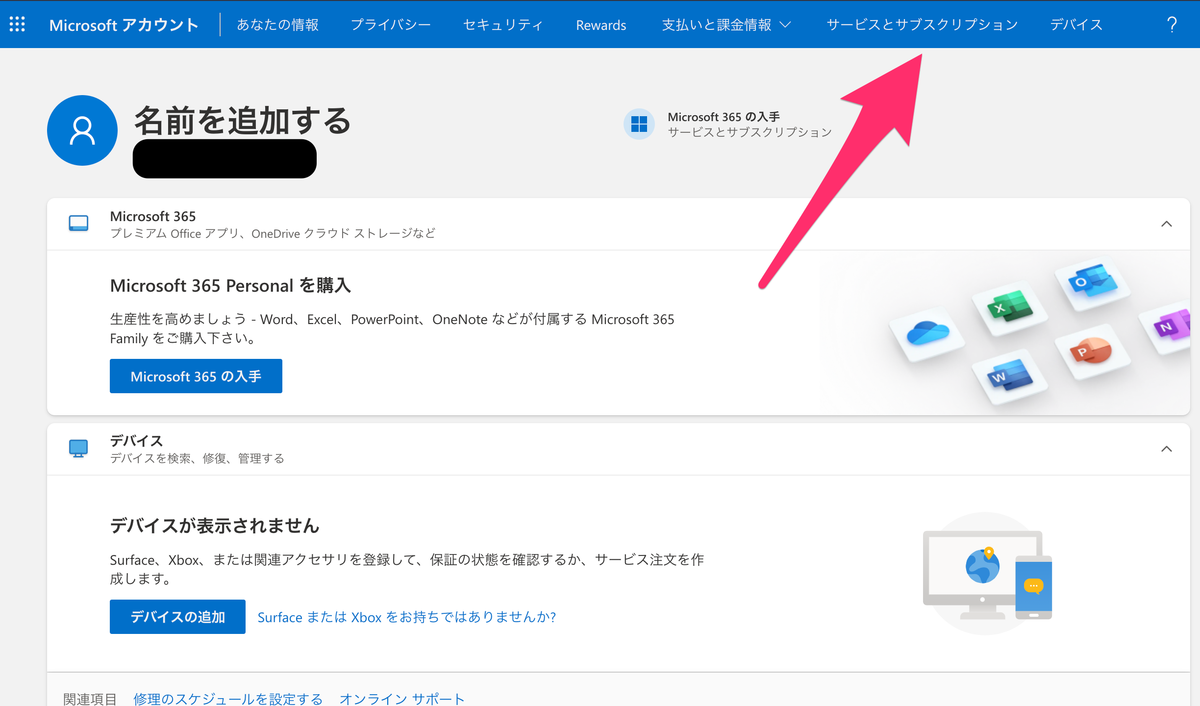1200x706 pixels.
Task: Click the デバイスの追加 button
Action: (x=178, y=617)
